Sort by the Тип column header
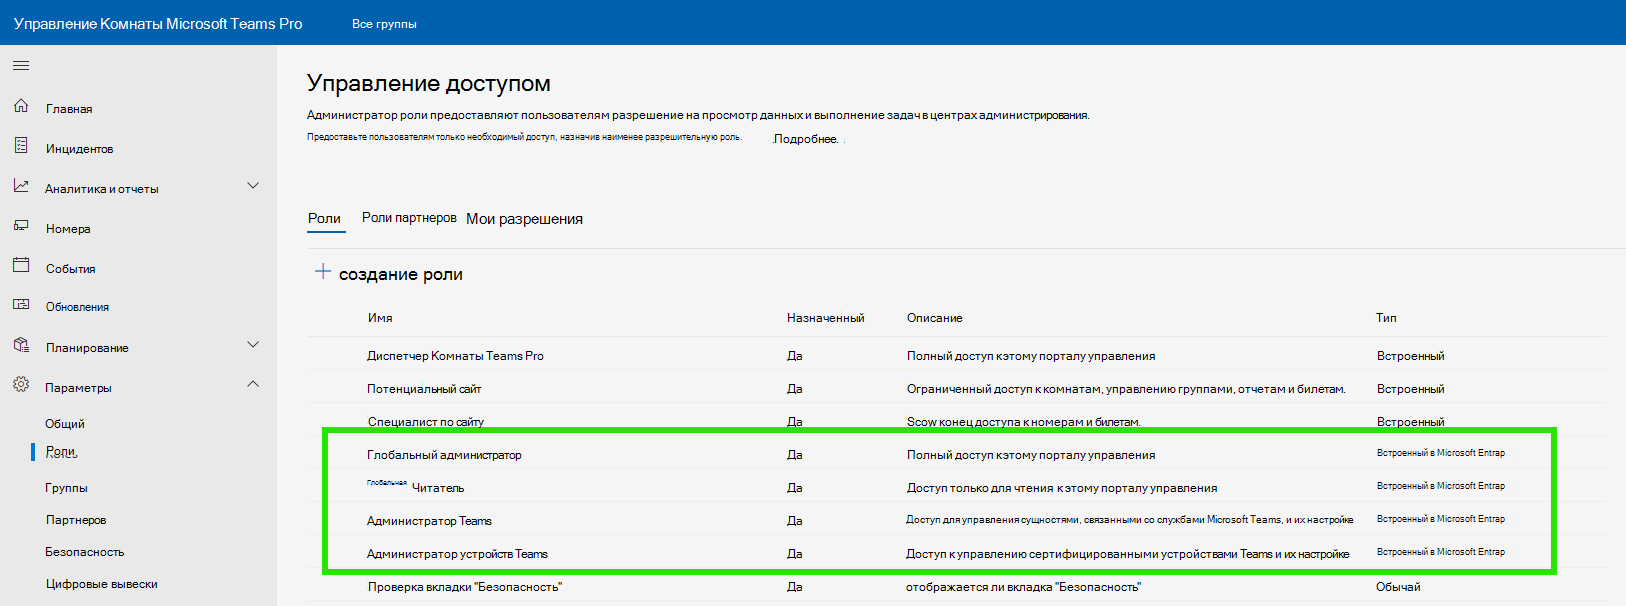1626x606 pixels. (1386, 318)
